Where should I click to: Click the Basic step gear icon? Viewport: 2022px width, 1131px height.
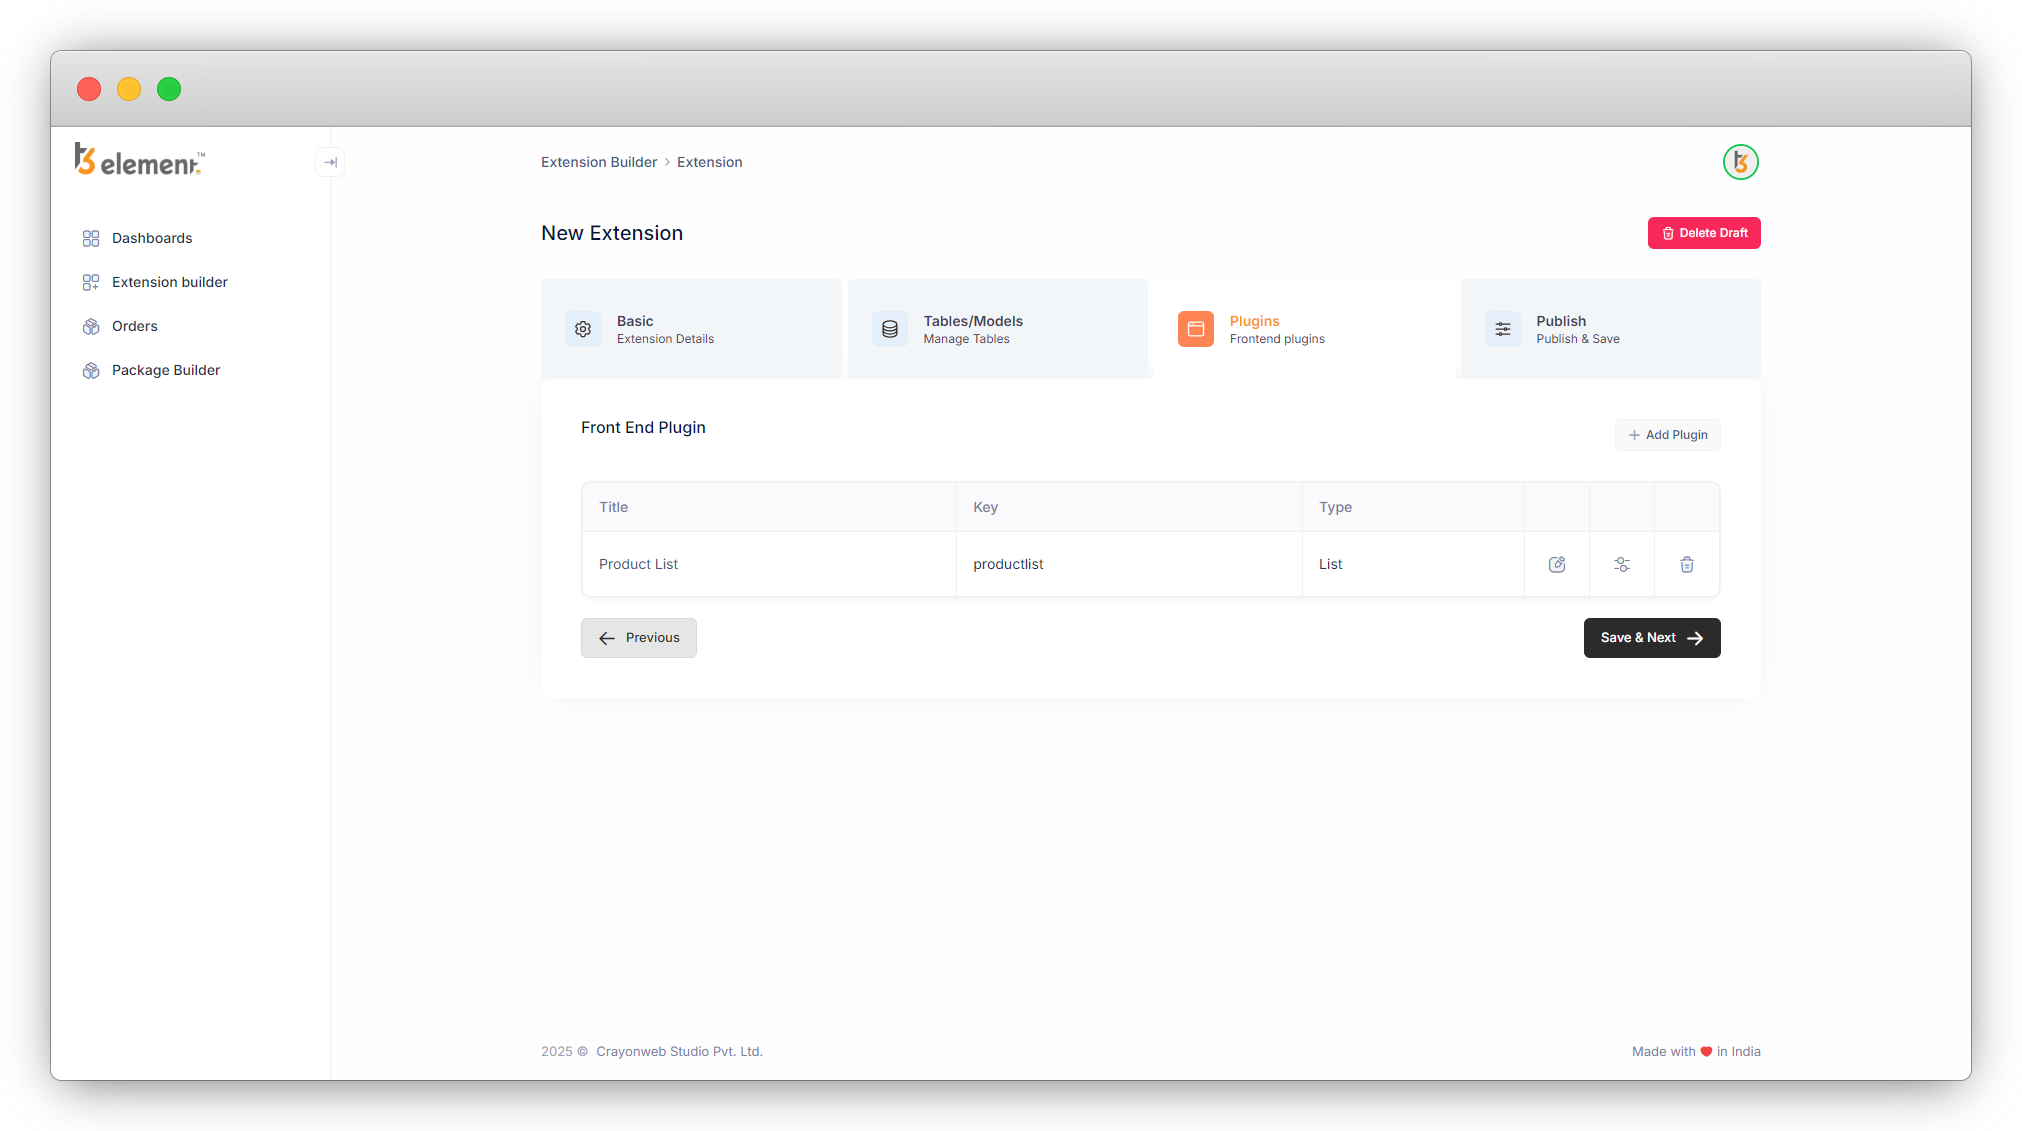[x=583, y=329]
